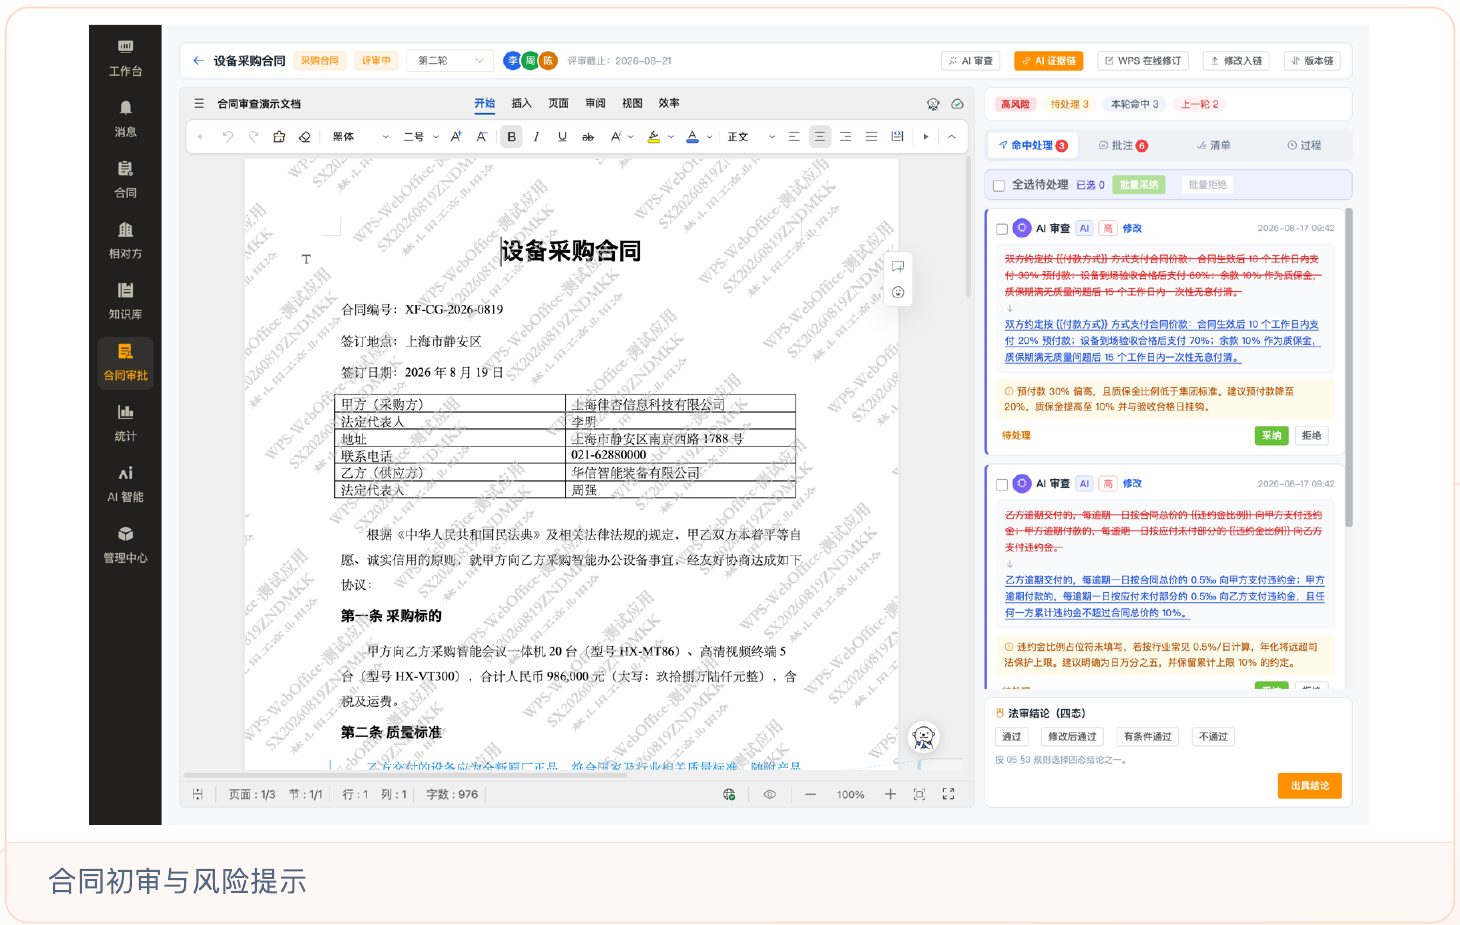Apply italic formatting
Viewport: 1460px width, 925px height.
coord(537,137)
